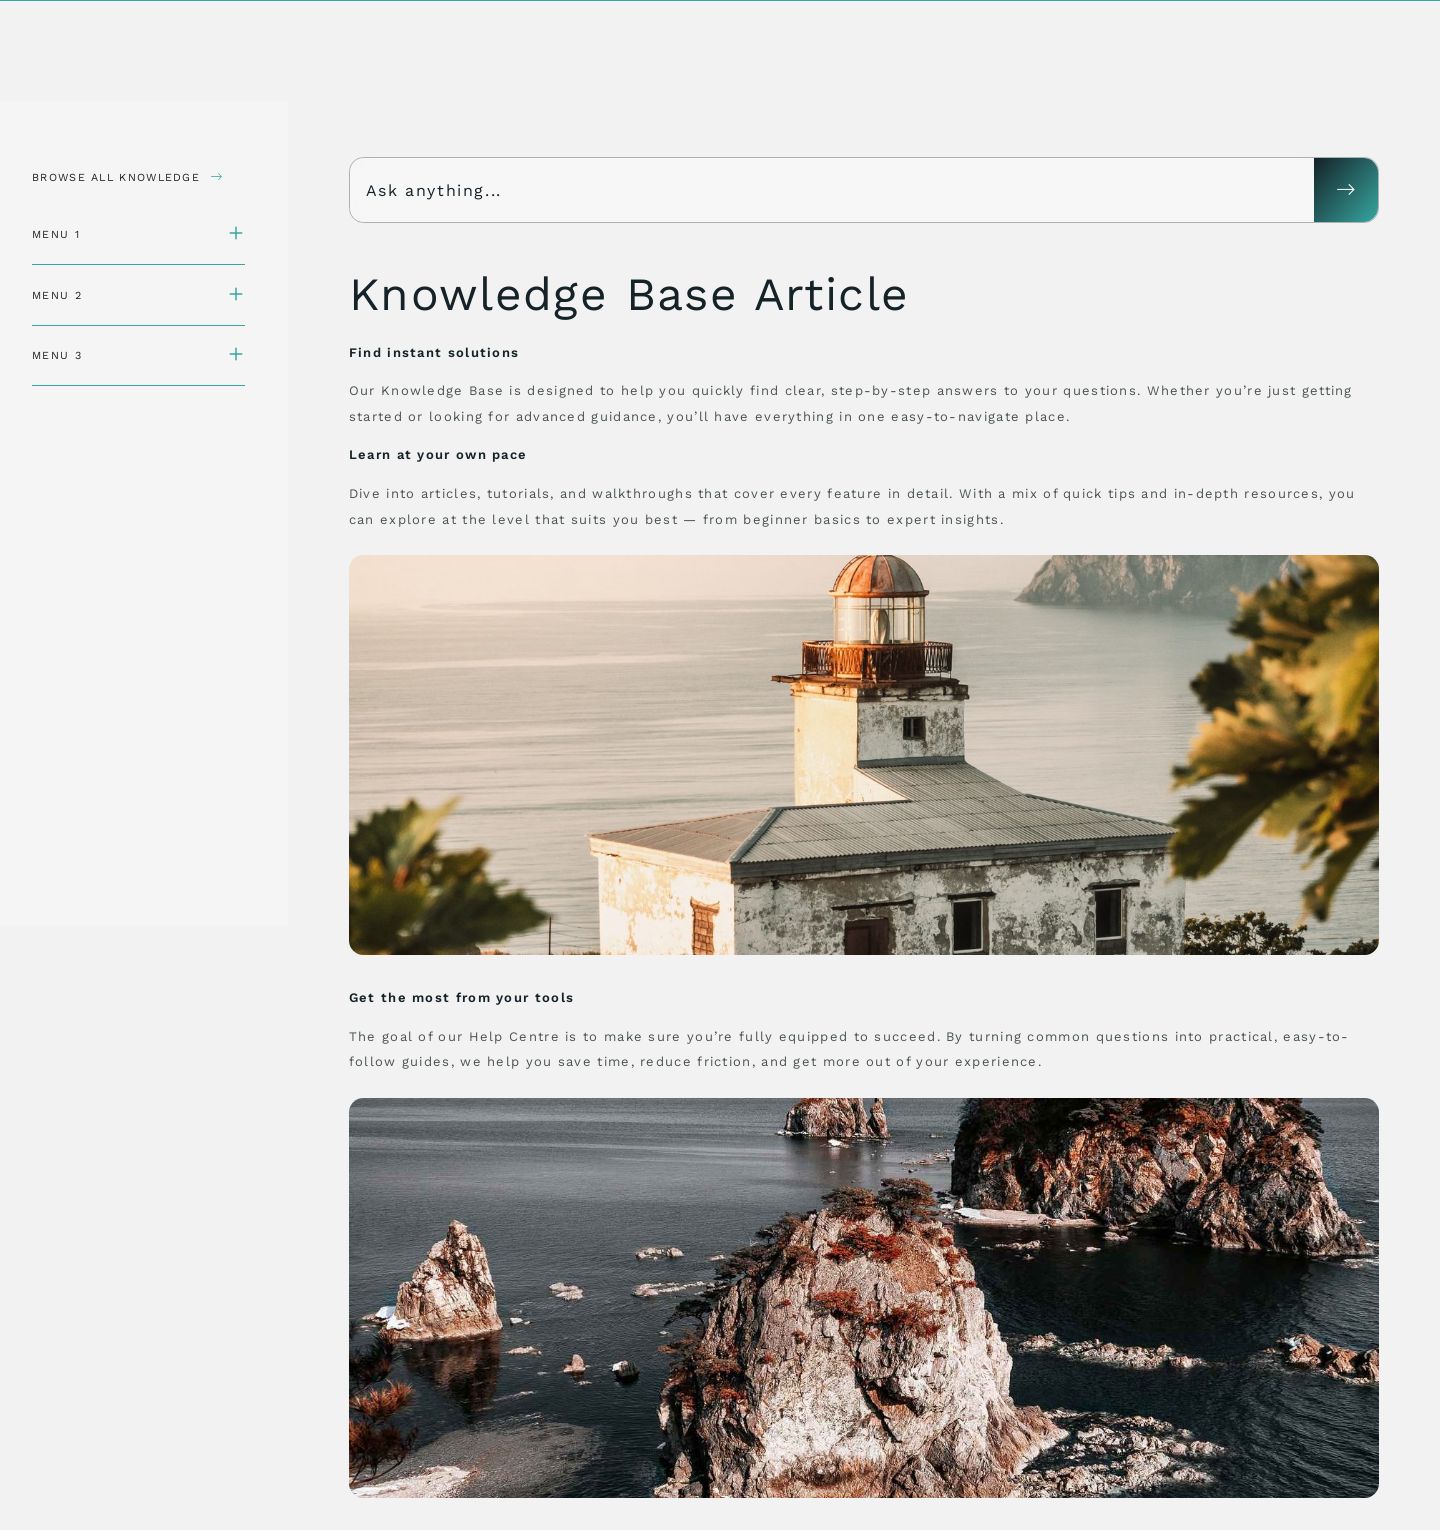Click the lighthouse photo
The width and height of the screenshot is (1440, 1530).
point(863,755)
